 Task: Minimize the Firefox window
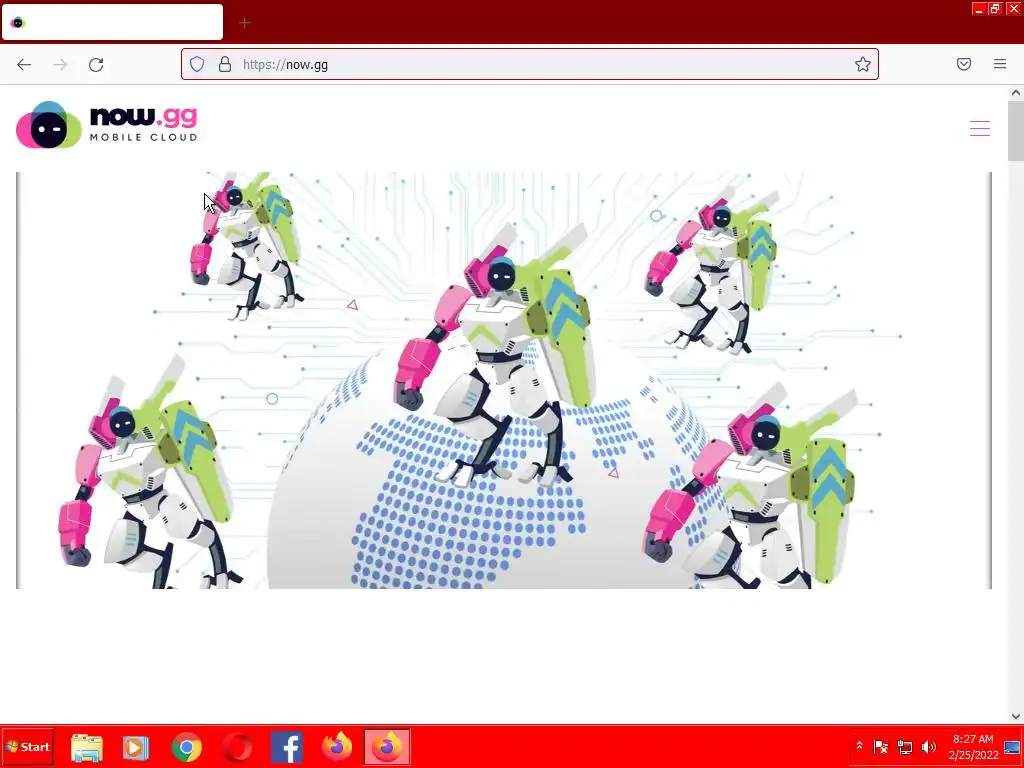coord(979,8)
